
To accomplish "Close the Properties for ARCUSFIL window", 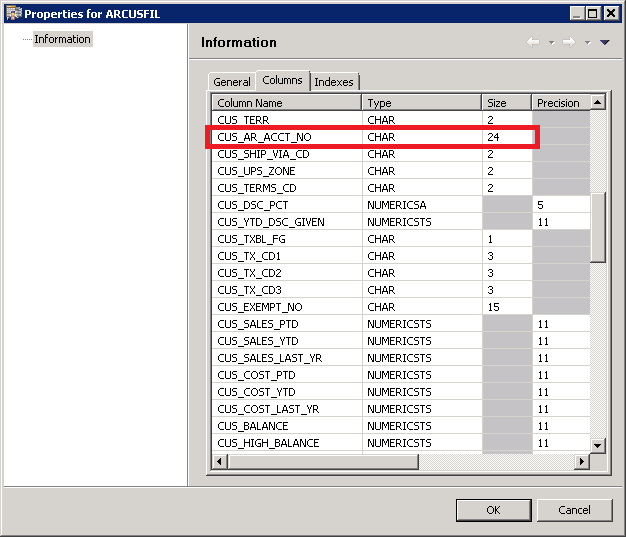I will [611, 14].
